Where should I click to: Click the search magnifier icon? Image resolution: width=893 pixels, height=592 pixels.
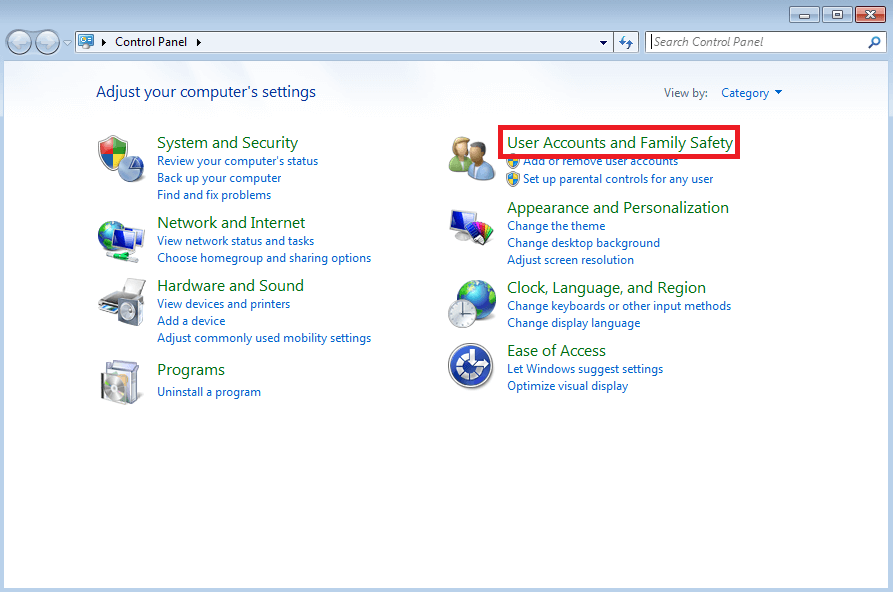coord(874,42)
